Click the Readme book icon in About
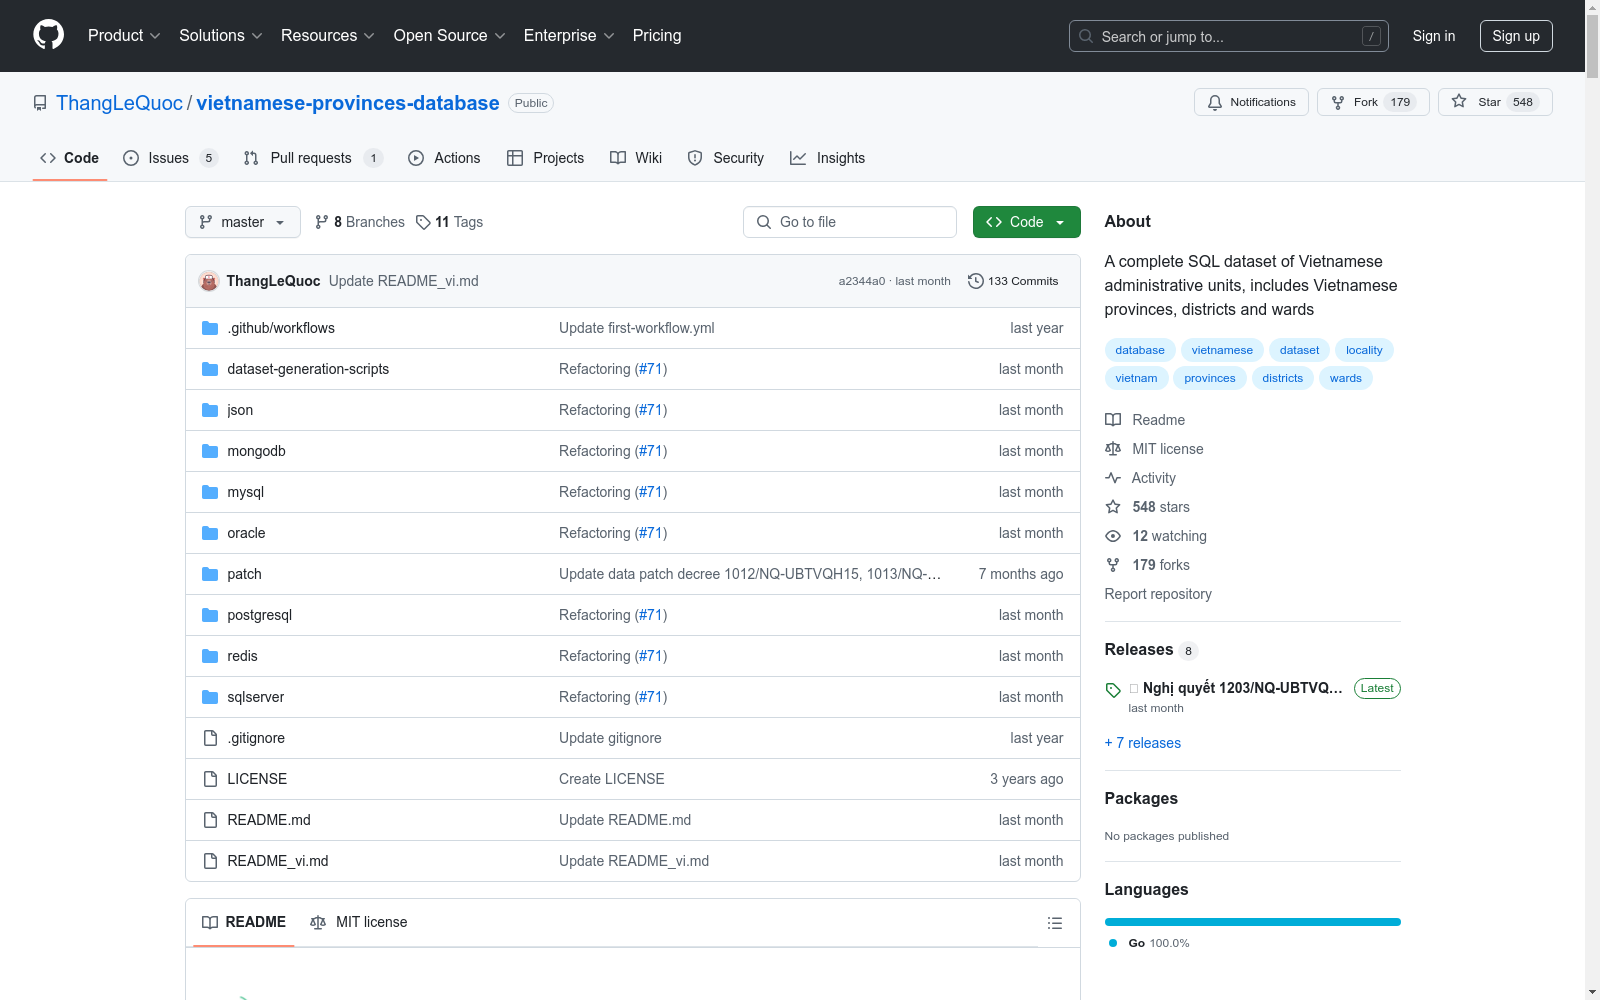 pyautogui.click(x=1113, y=420)
